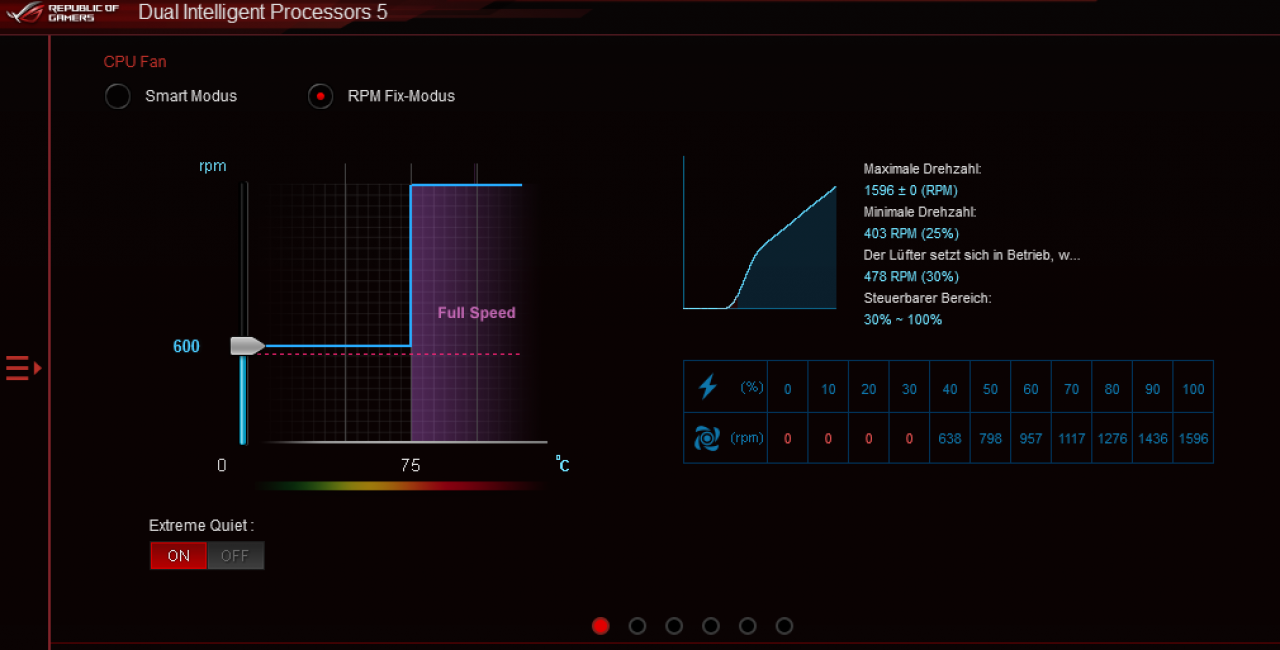Go to first page indicator dot
1280x650 pixels.
coord(600,626)
